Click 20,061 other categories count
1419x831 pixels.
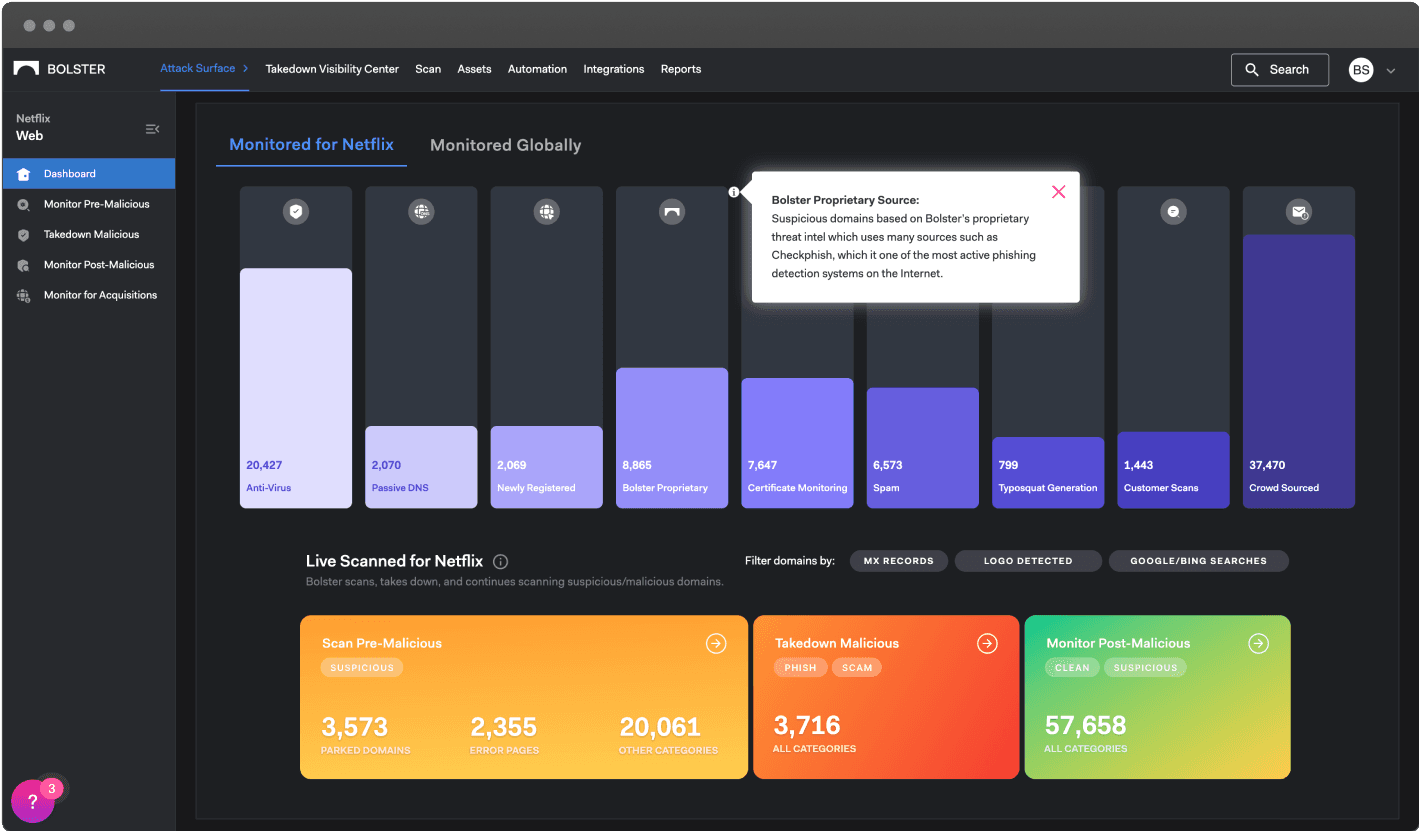pyautogui.click(x=660, y=727)
